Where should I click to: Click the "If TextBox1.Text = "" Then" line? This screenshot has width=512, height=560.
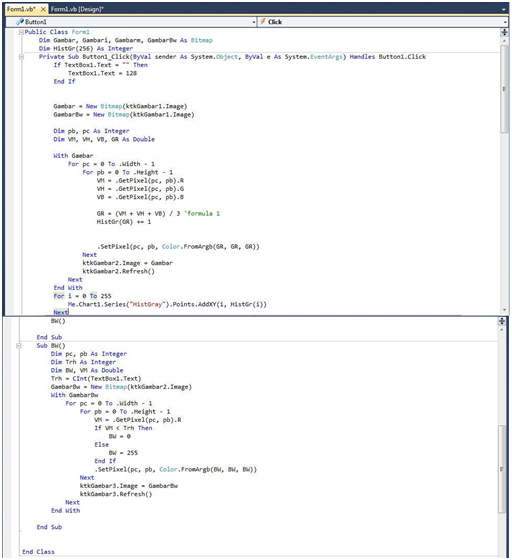[100, 65]
